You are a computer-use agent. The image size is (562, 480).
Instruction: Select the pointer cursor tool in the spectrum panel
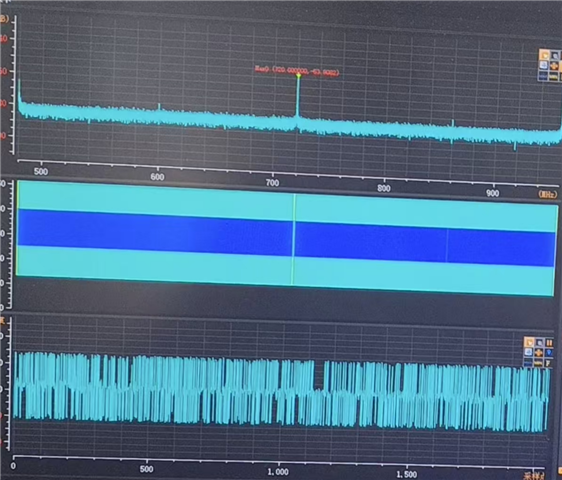tap(544, 55)
